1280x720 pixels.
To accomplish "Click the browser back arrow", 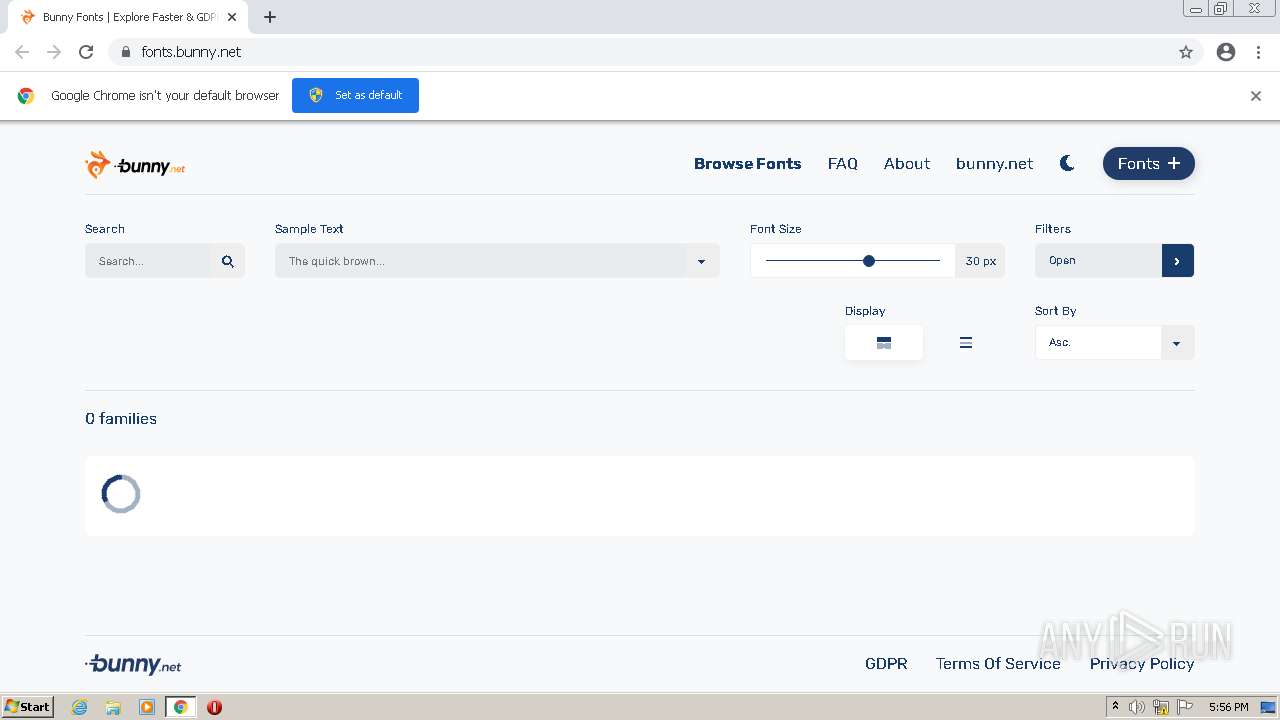I will click(22, 52).
